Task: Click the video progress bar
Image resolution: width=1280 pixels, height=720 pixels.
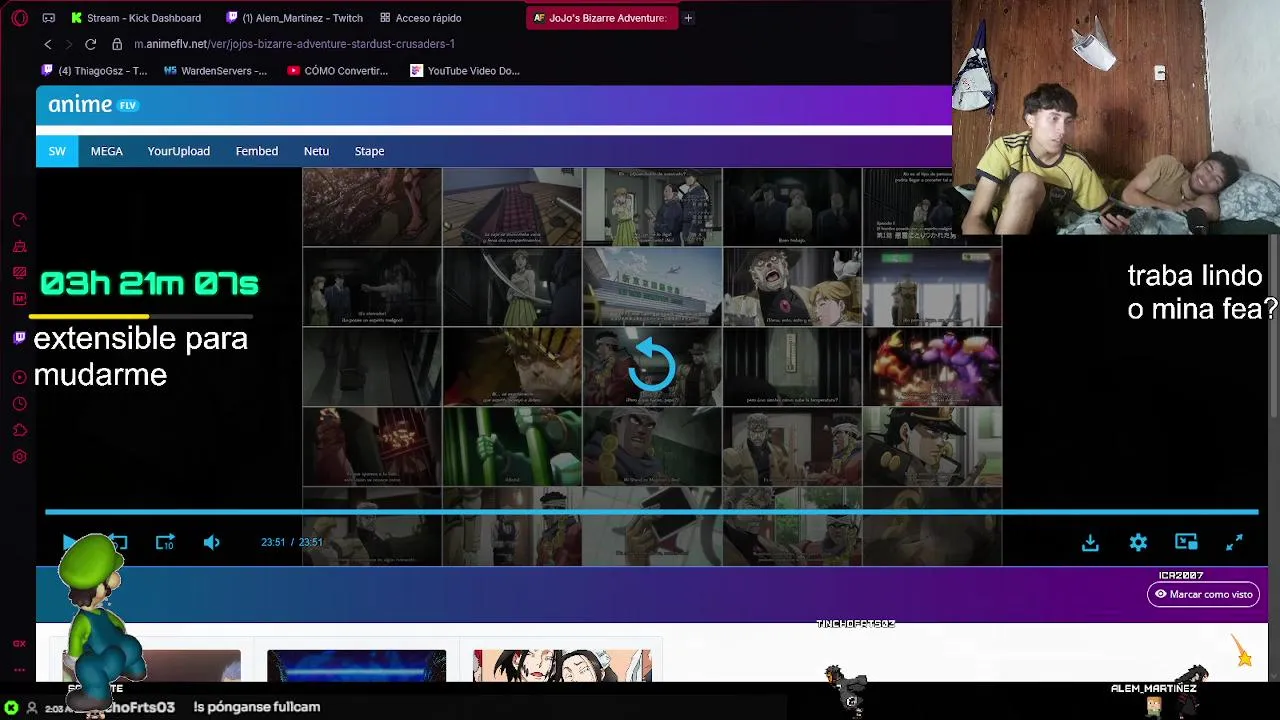Action: click(651, 512)
